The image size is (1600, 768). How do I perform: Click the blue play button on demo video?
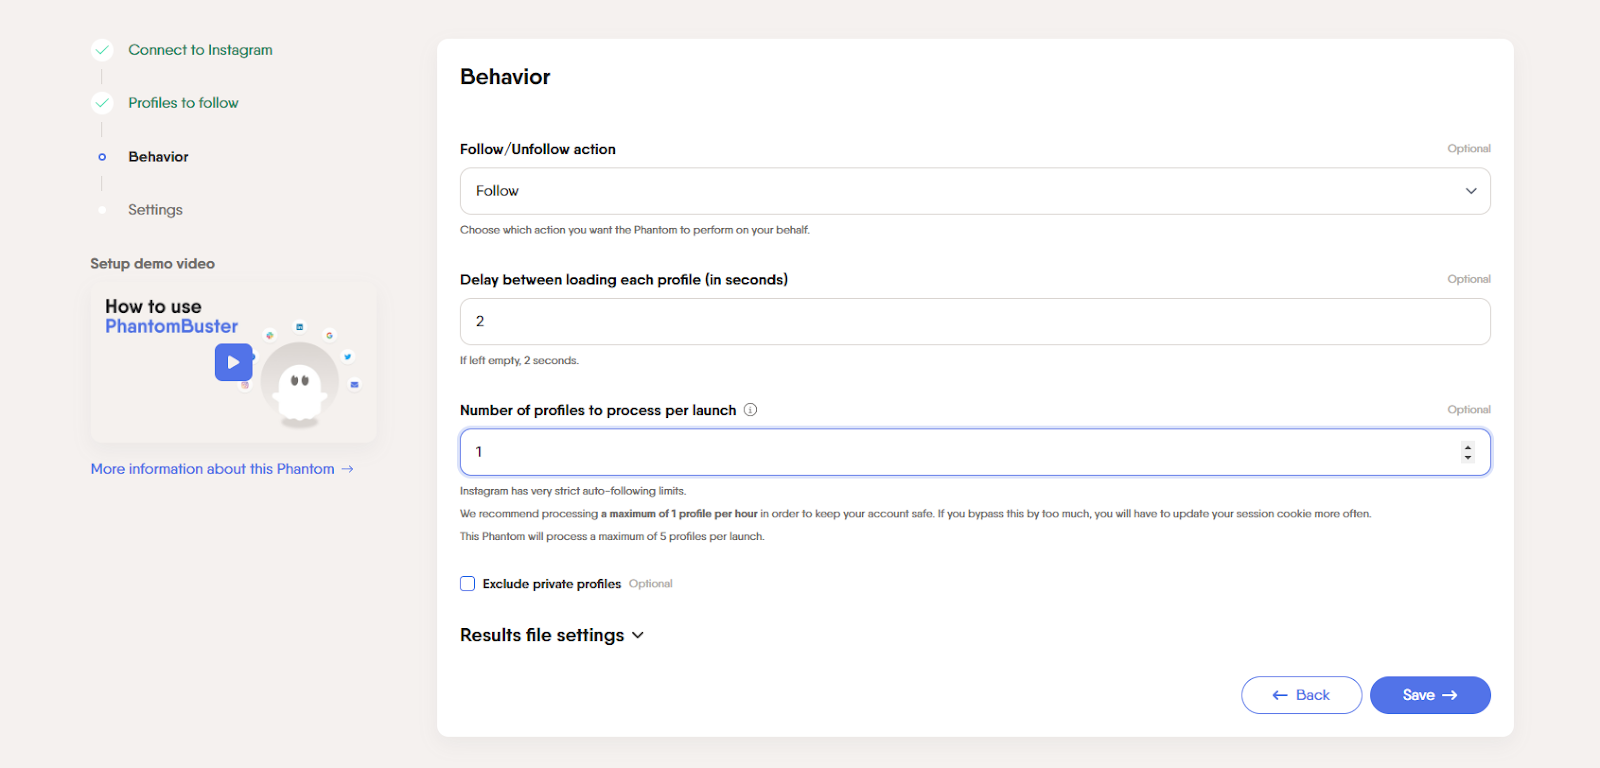(233, 362)
